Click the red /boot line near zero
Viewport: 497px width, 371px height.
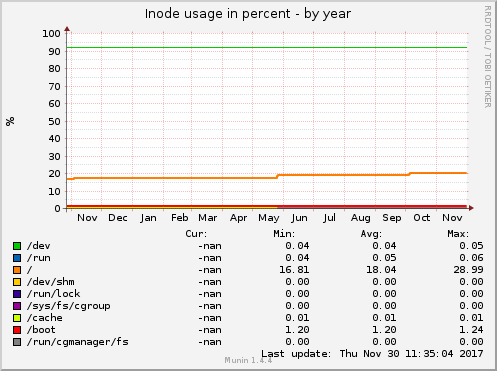pyautogui.click(x=267, y=206)
